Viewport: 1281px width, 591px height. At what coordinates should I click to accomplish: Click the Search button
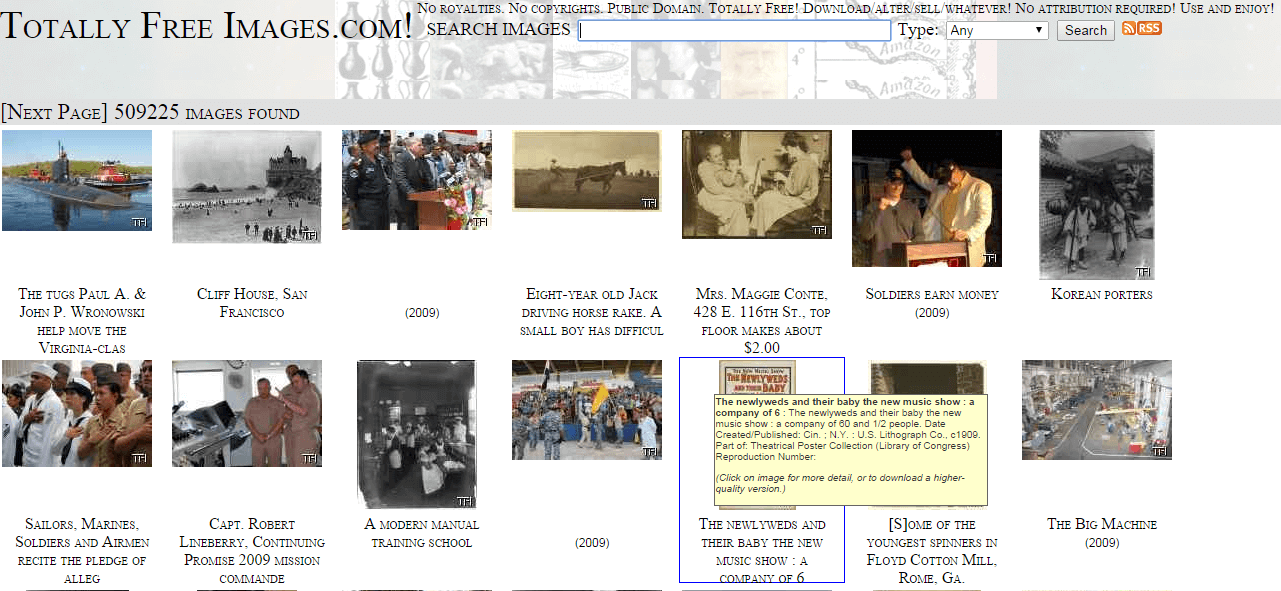[x=1085, y=30]
